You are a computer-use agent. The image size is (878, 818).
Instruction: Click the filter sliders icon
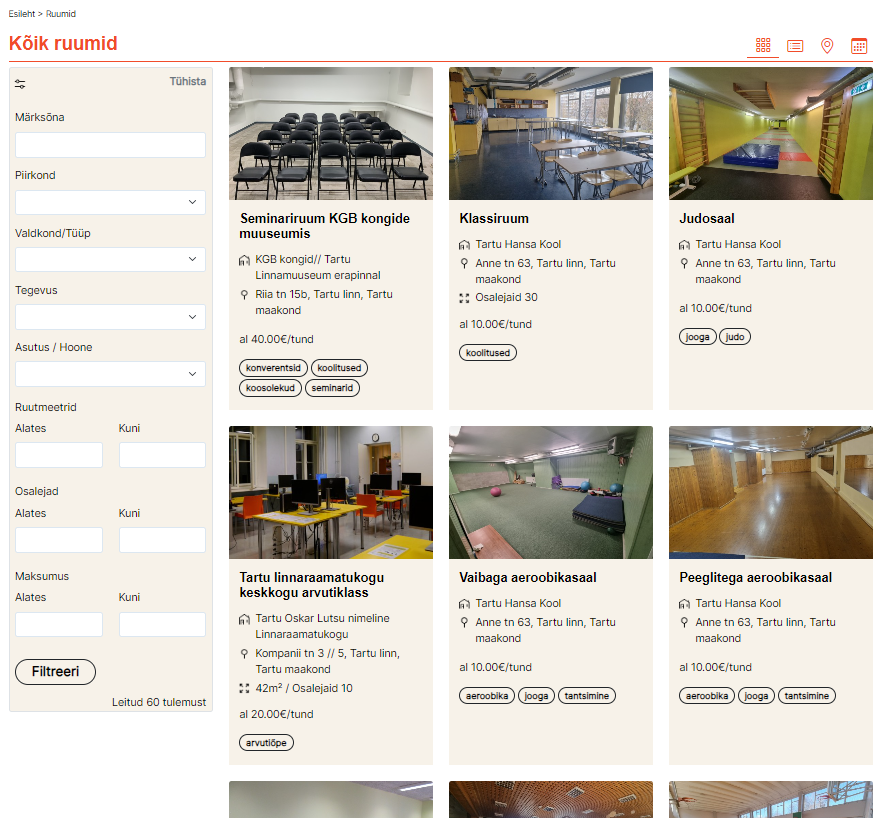point(21,84)
